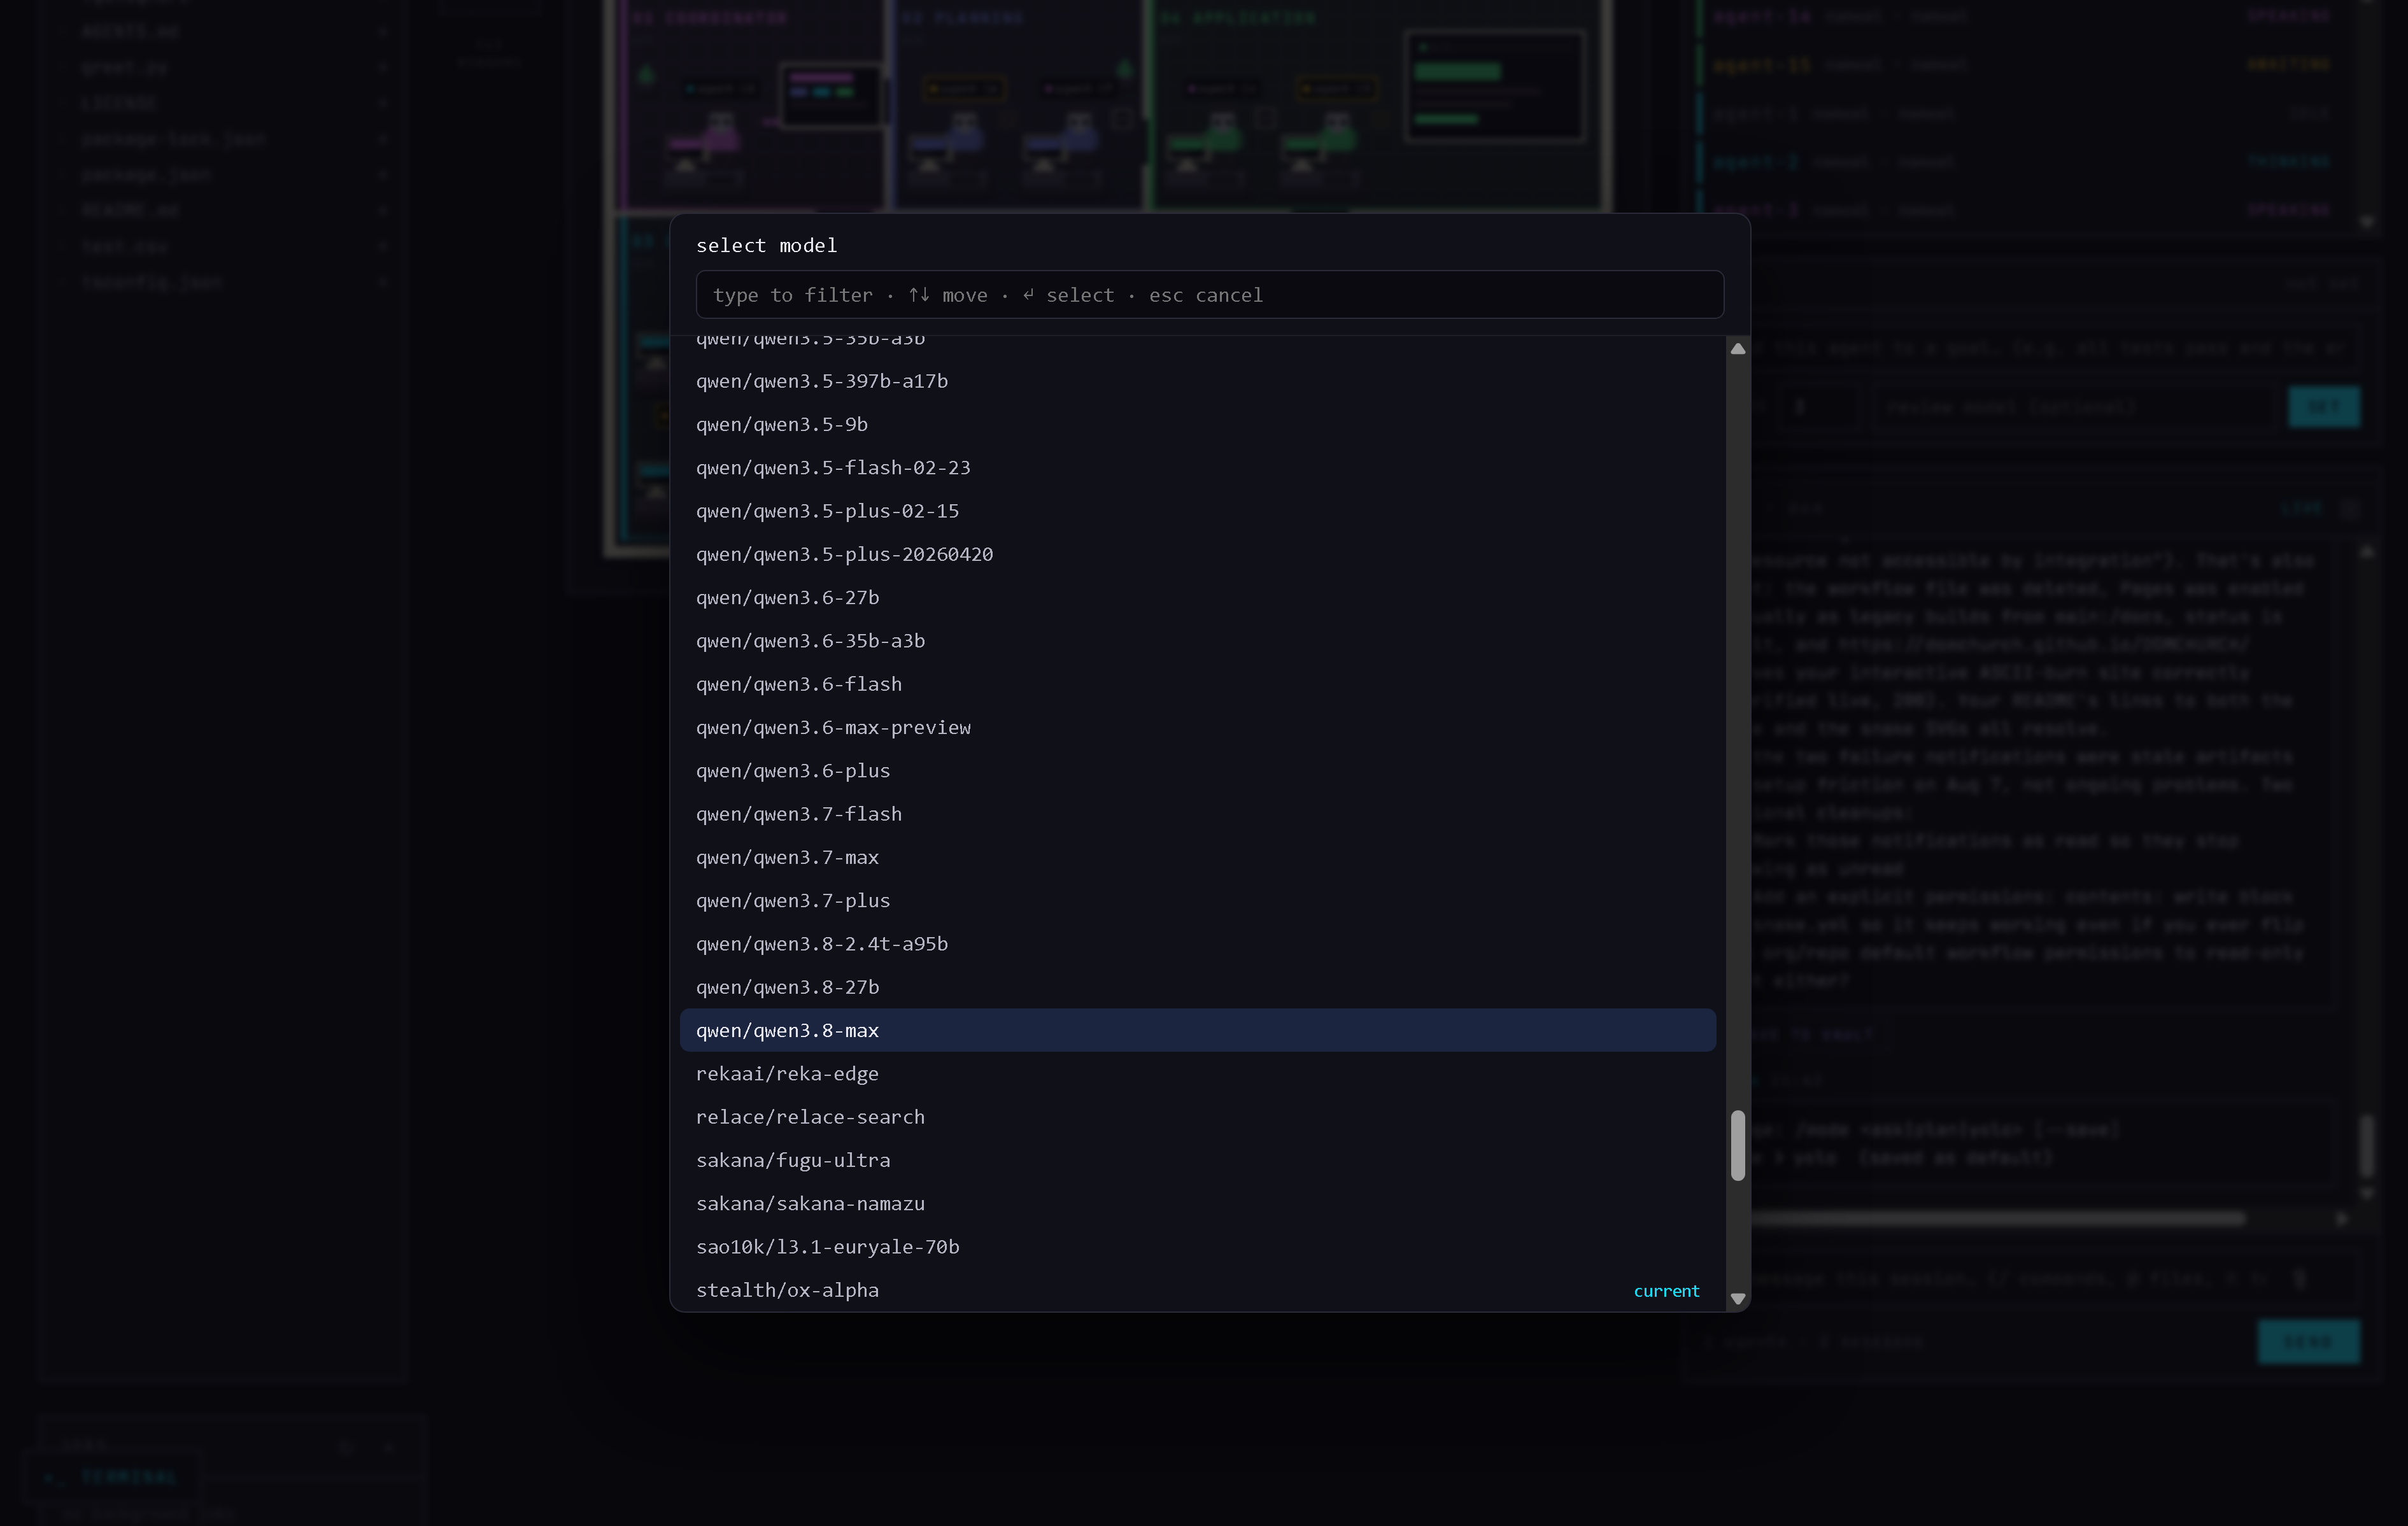Select qwen/qwen3.5-397b-a17b model
Image resolution: width=2408 pixels, height=1526 pixels.
click(1197, 381)
